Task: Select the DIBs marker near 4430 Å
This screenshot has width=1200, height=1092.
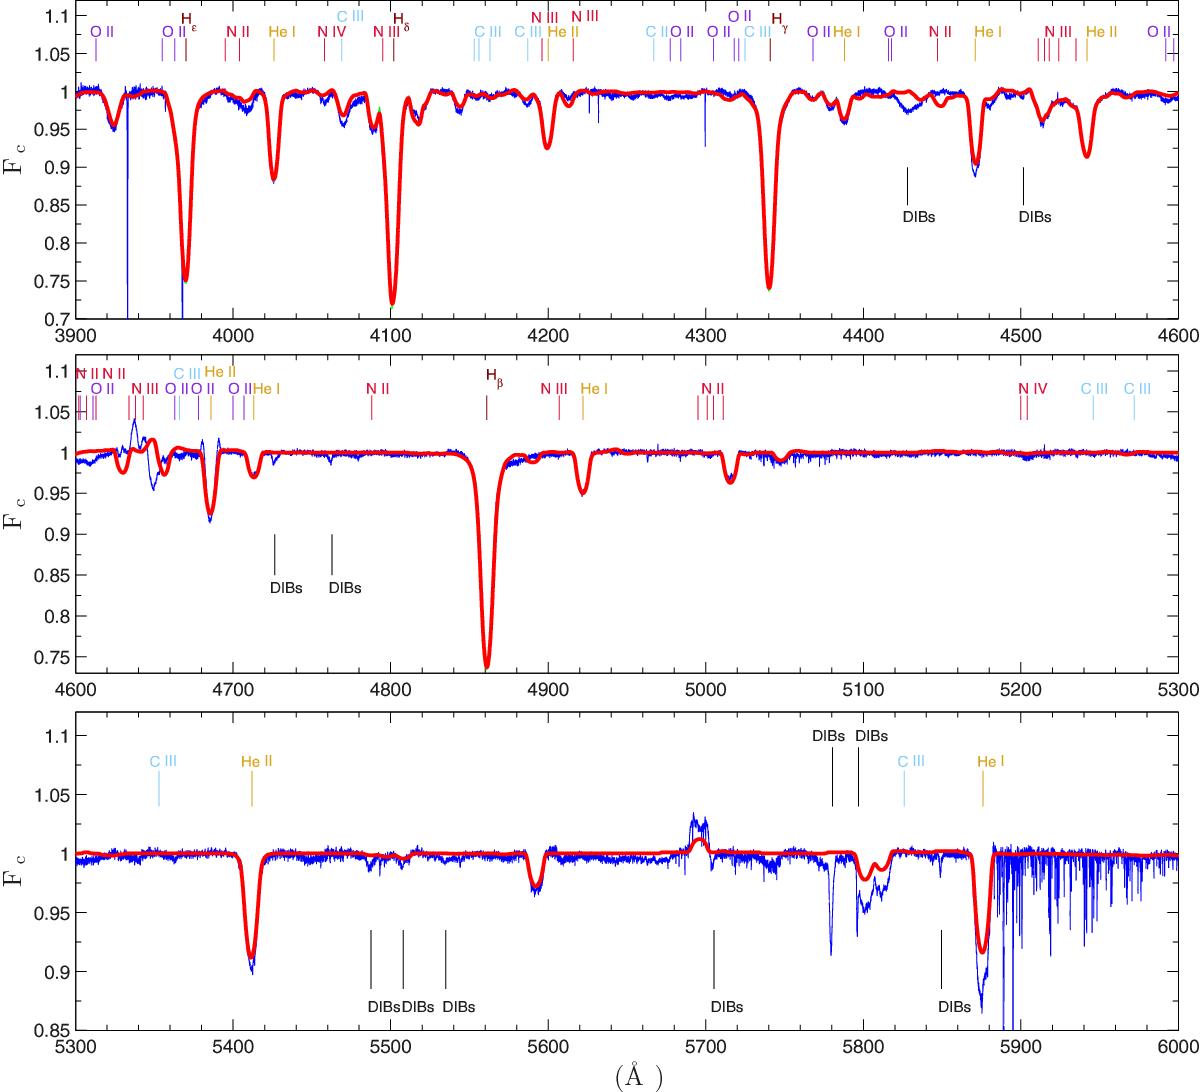Action: click(918, 216)
